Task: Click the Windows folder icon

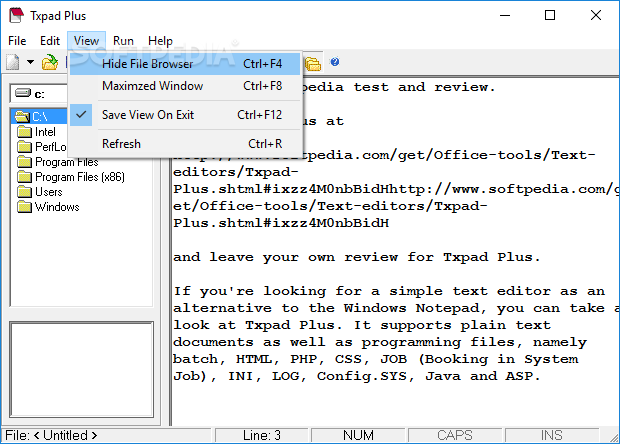Action: [25, 207]
